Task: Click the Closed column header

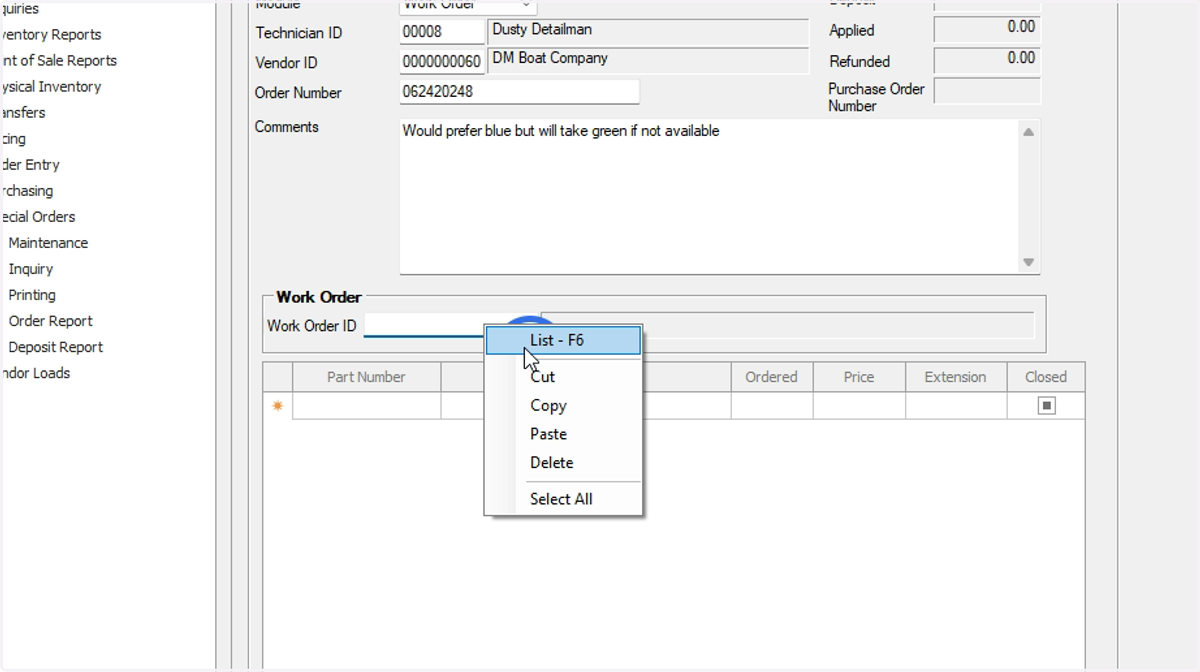Action: click(x=1046, y=377)
